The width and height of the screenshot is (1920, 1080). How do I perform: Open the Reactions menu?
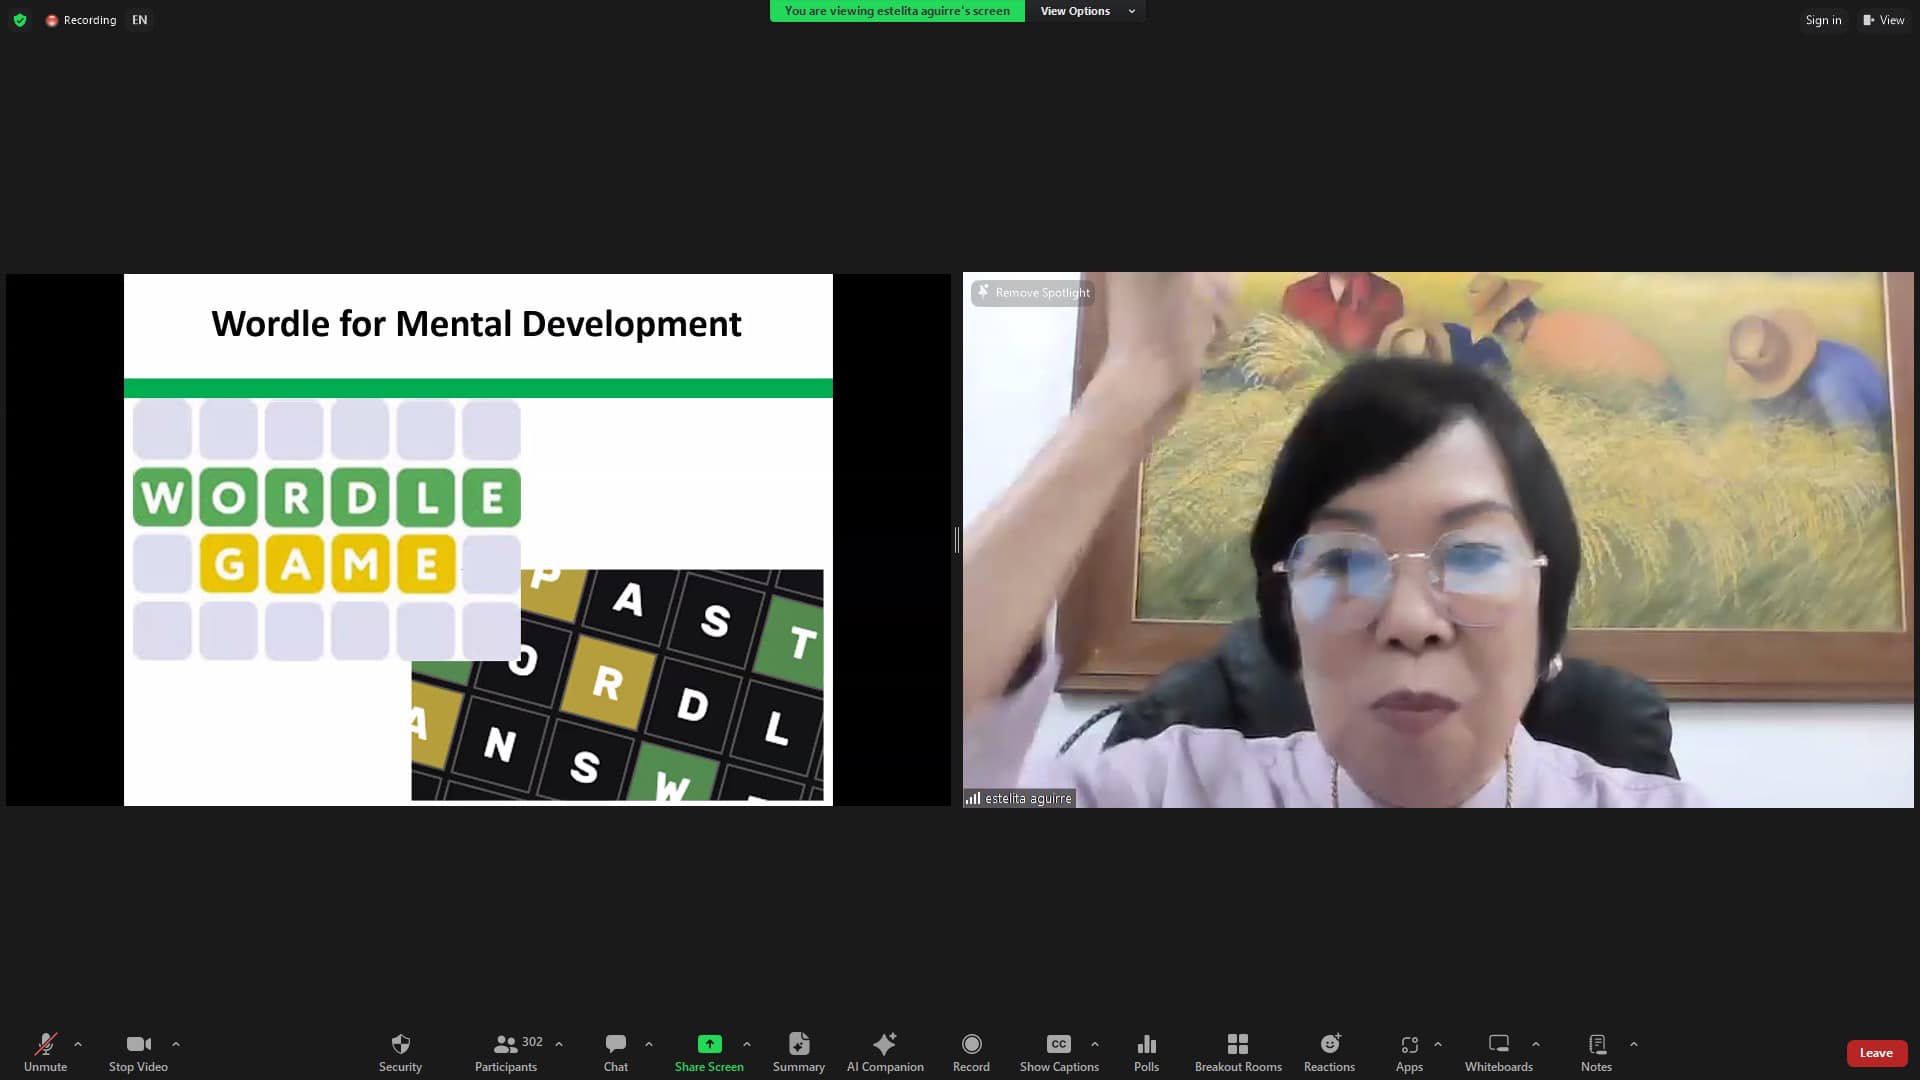(x=1329, y=1052)
